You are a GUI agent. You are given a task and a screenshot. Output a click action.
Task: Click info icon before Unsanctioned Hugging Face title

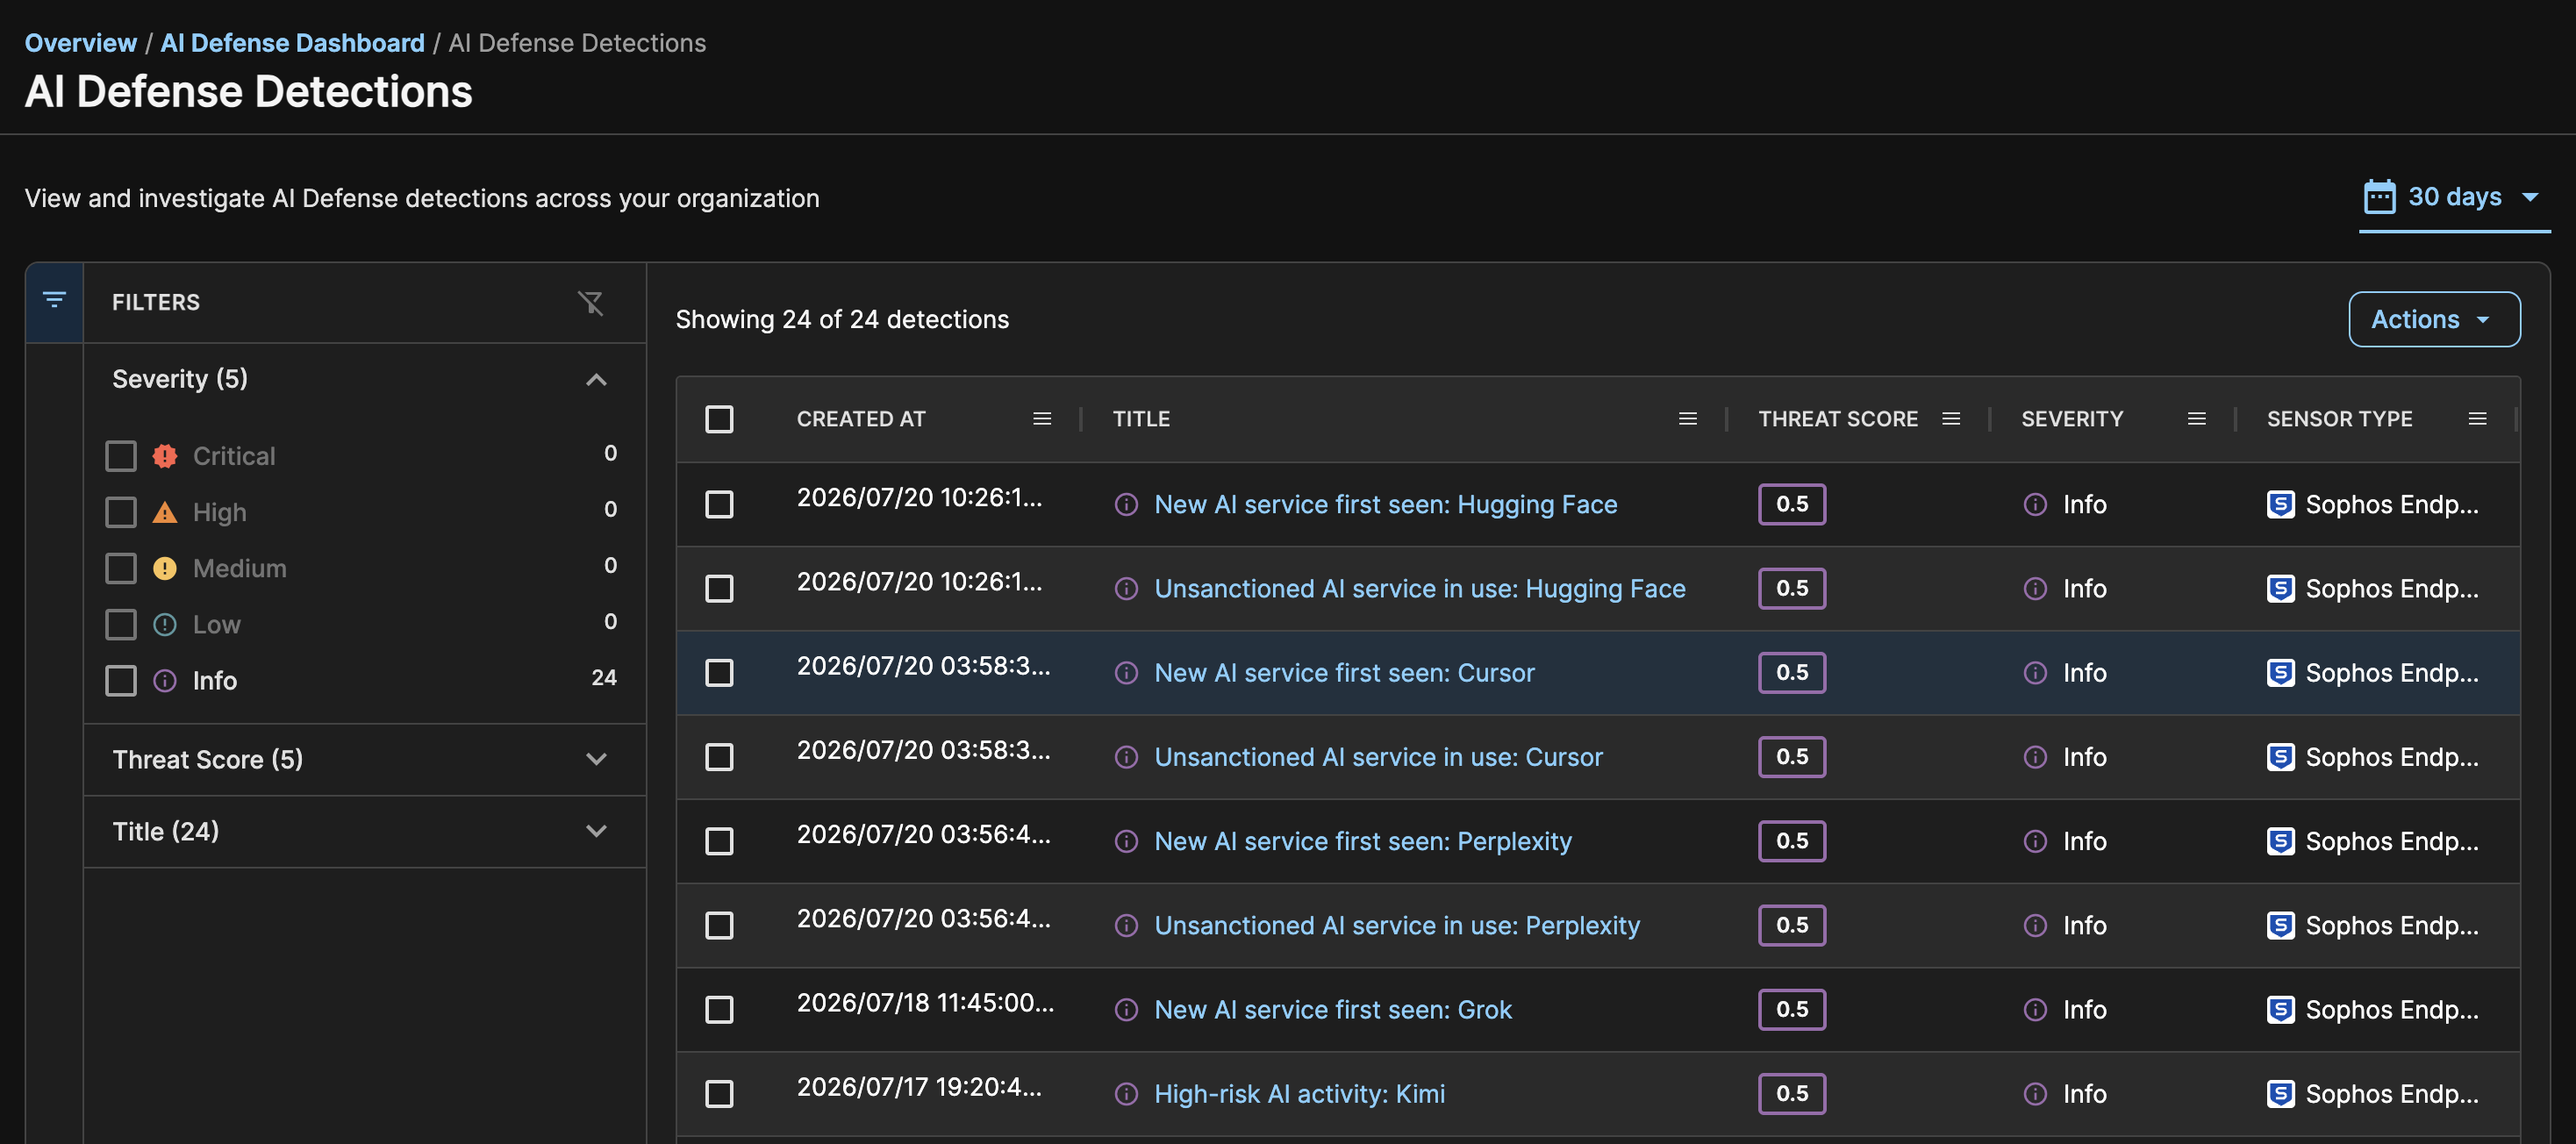(x=1126, y=588)
